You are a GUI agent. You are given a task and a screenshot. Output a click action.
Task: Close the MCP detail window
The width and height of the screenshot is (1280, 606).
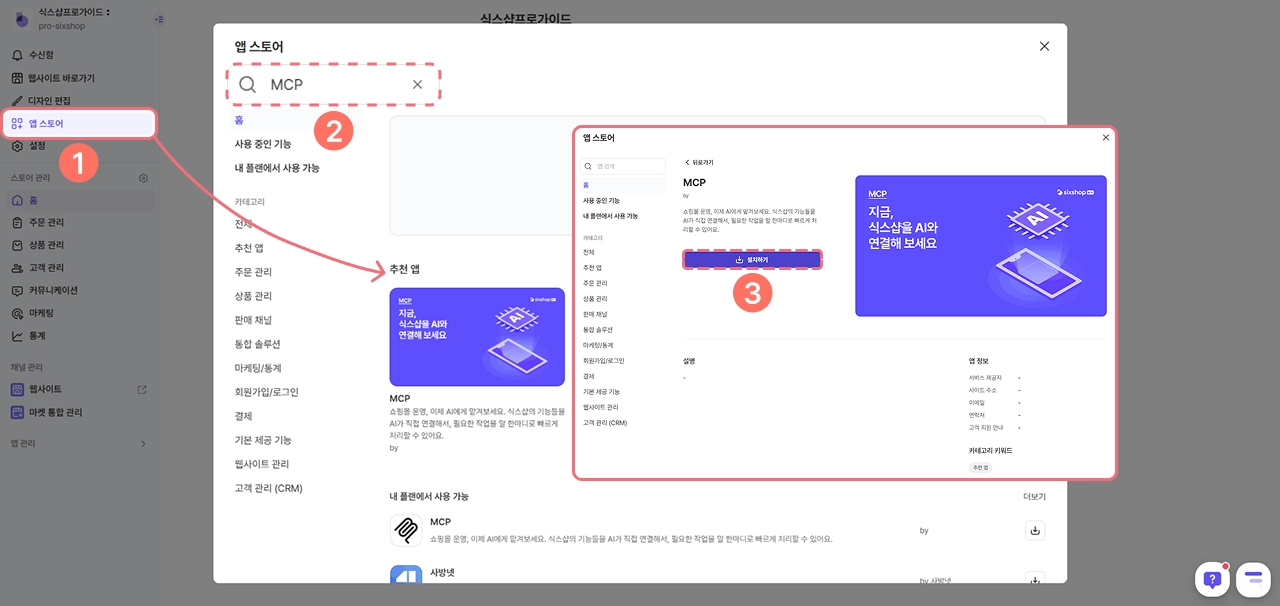point(1105,138)
